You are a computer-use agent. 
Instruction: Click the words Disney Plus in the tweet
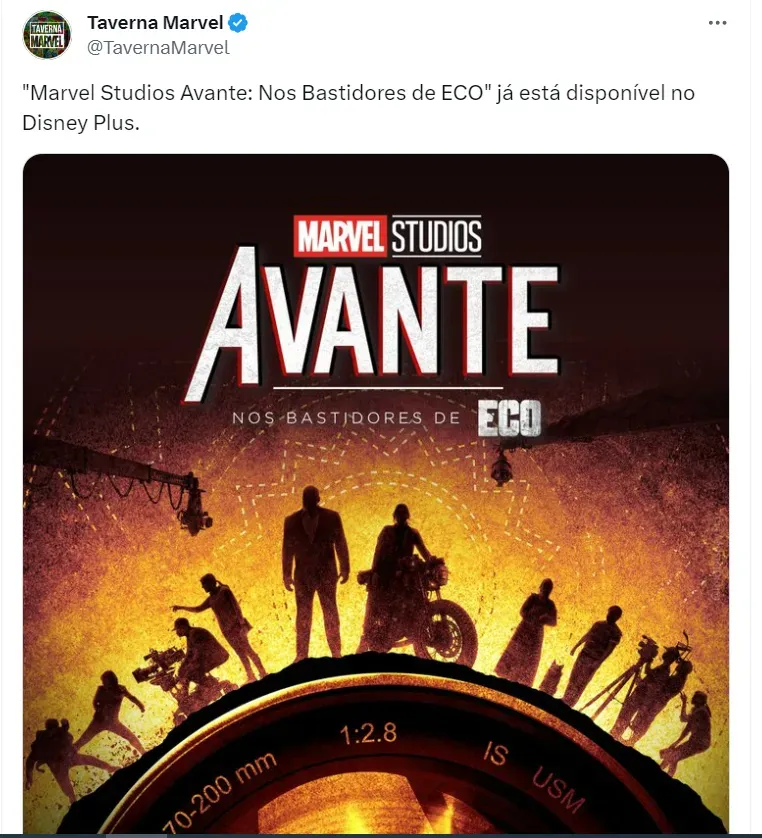coord(81,123)
